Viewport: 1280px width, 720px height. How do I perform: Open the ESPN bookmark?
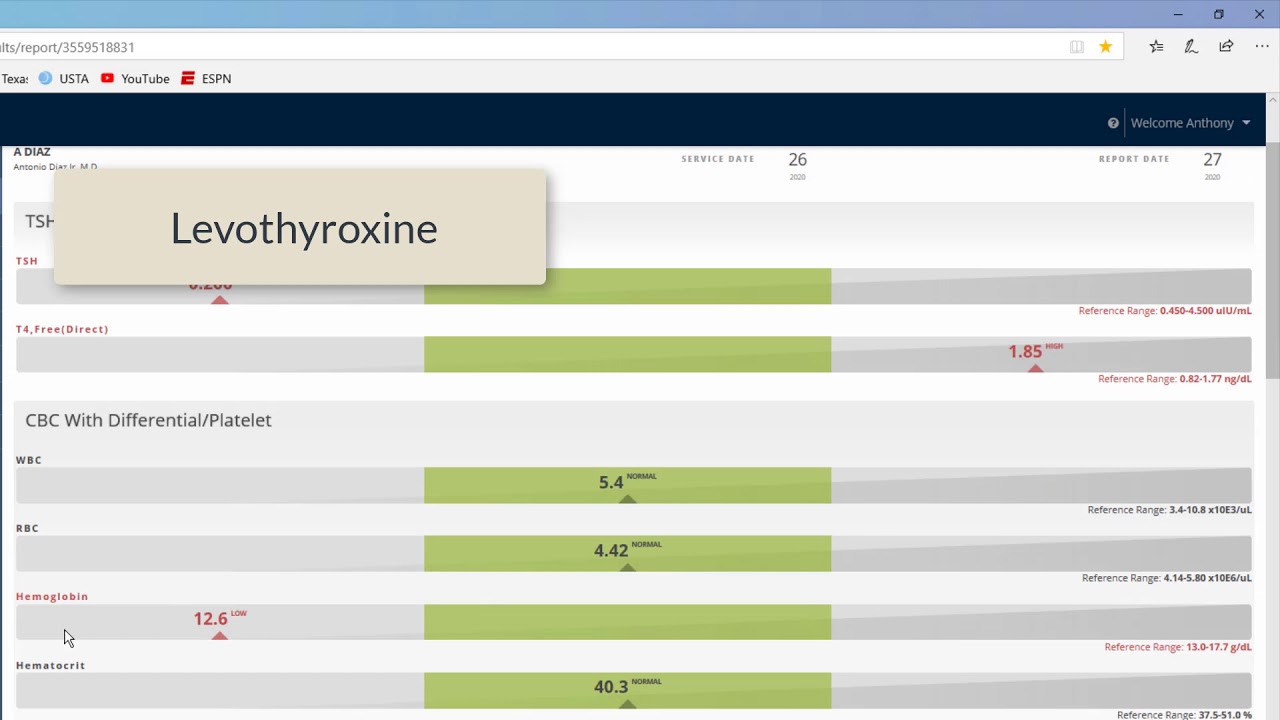tap(206, 78)
